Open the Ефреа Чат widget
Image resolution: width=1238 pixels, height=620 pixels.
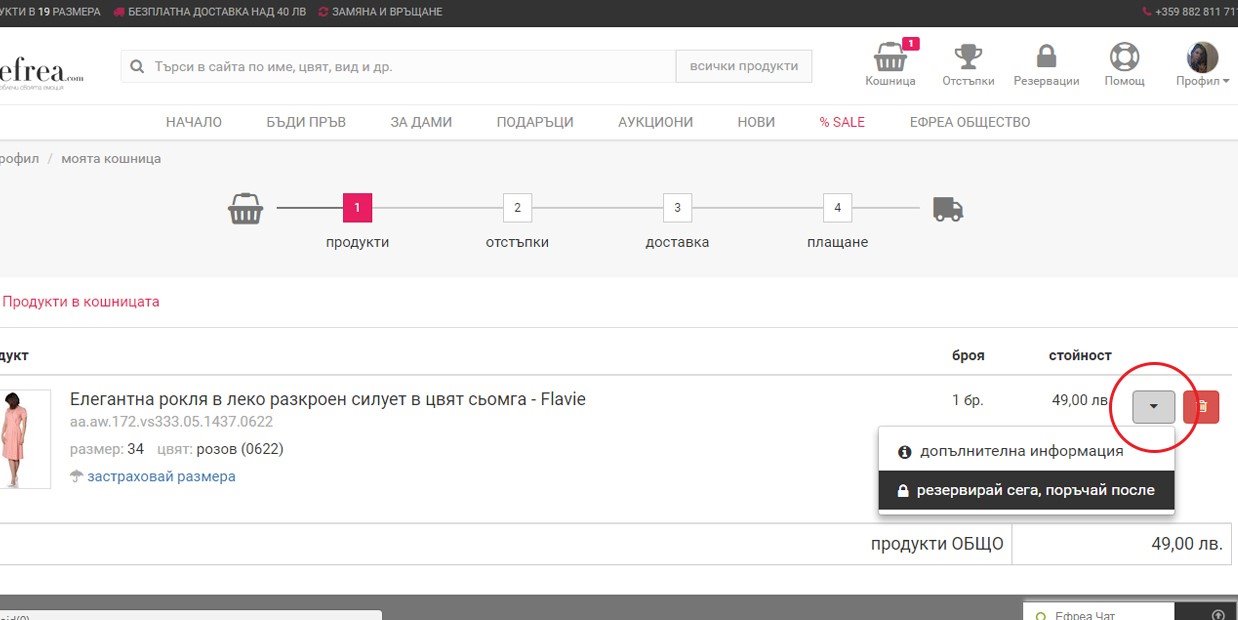(1098, 613)
